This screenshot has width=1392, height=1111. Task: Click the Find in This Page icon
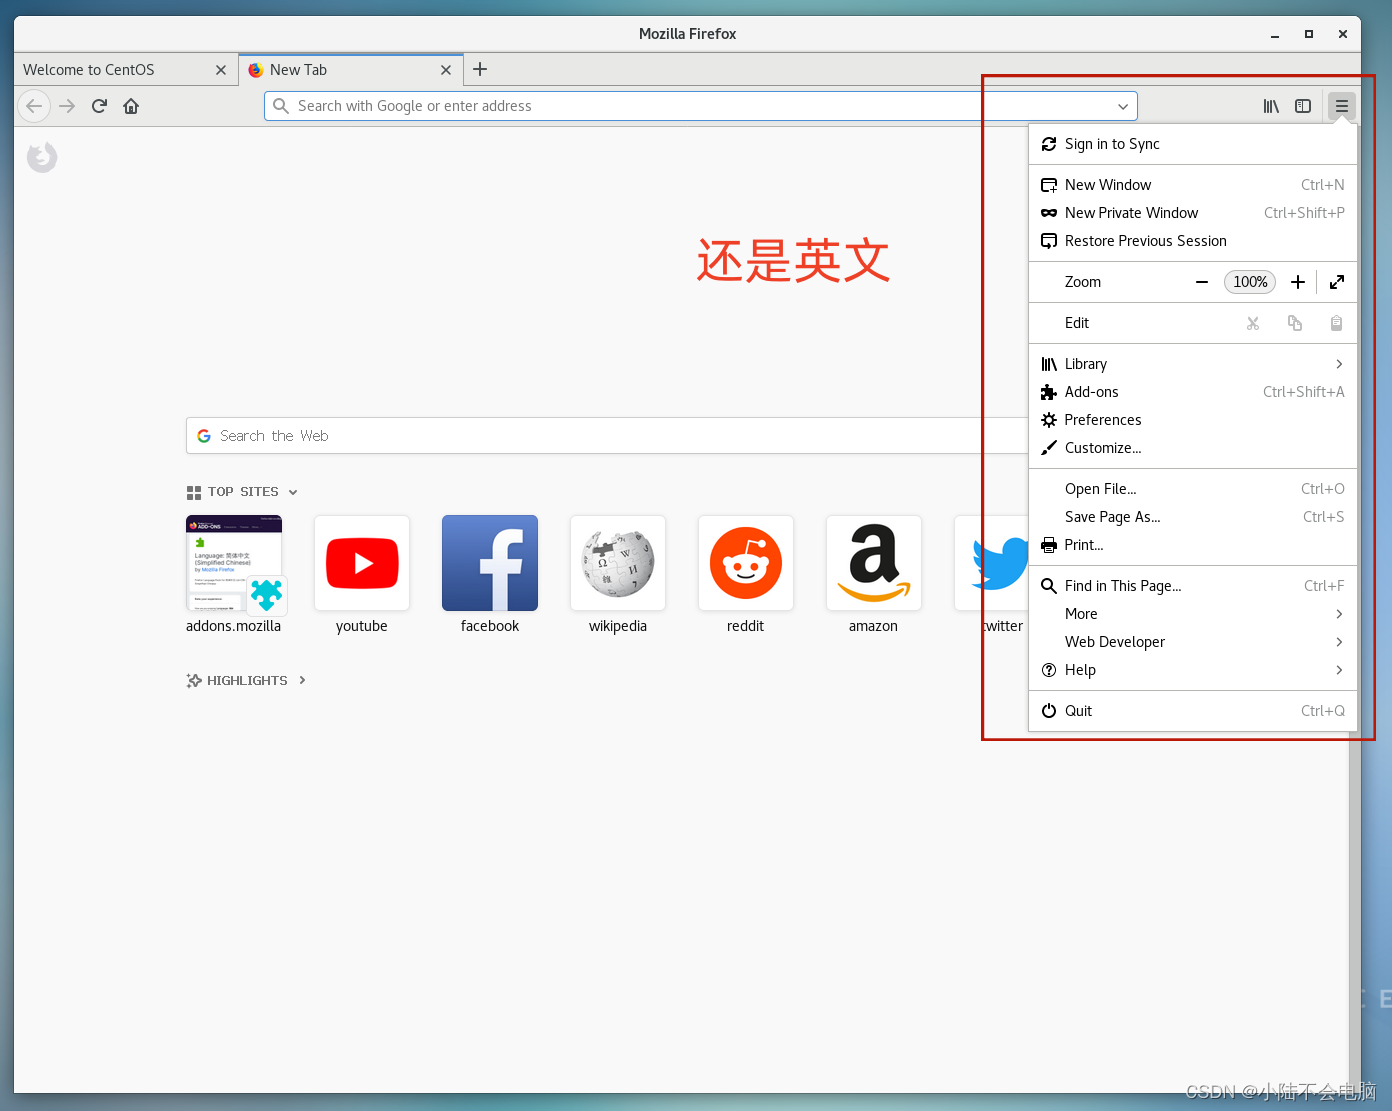[x=1048, y=585]
